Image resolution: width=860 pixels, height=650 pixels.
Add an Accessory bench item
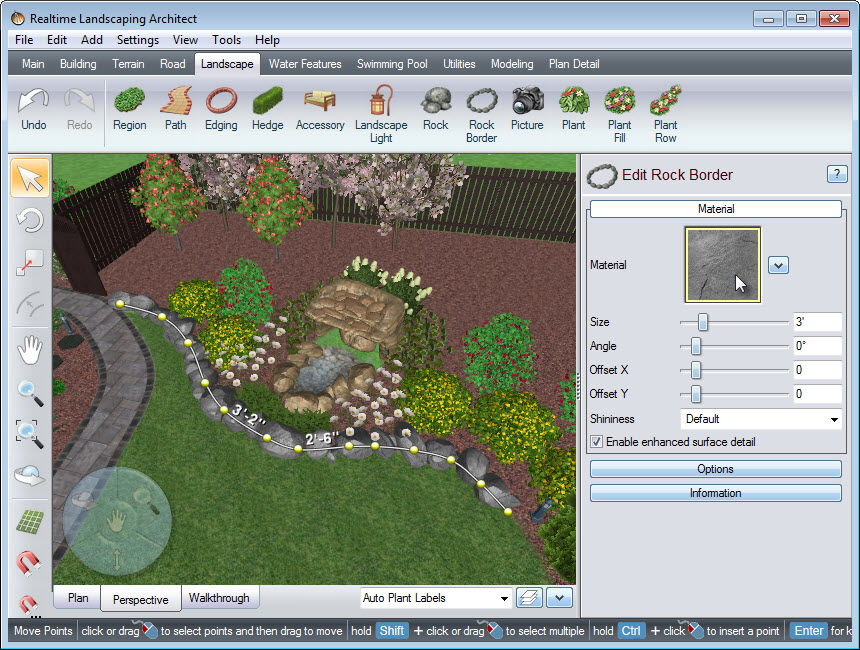tap(320, 109)
